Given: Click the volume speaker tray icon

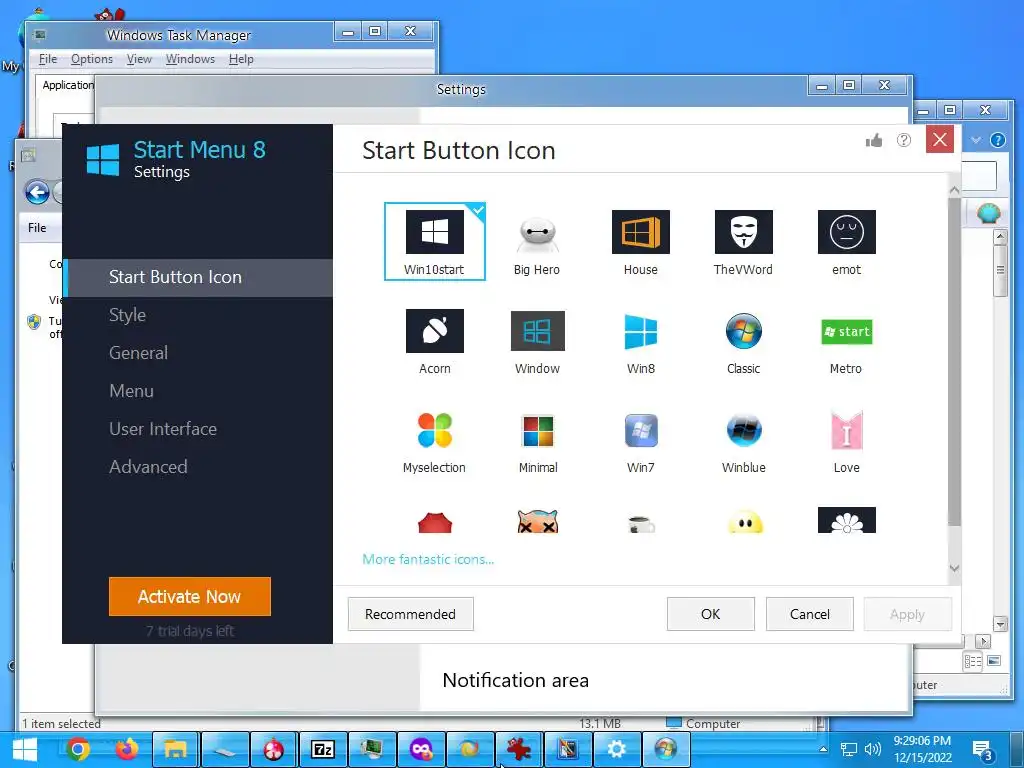Looking at the screenshot, I should pyautogui.click(x=873, y=749).
